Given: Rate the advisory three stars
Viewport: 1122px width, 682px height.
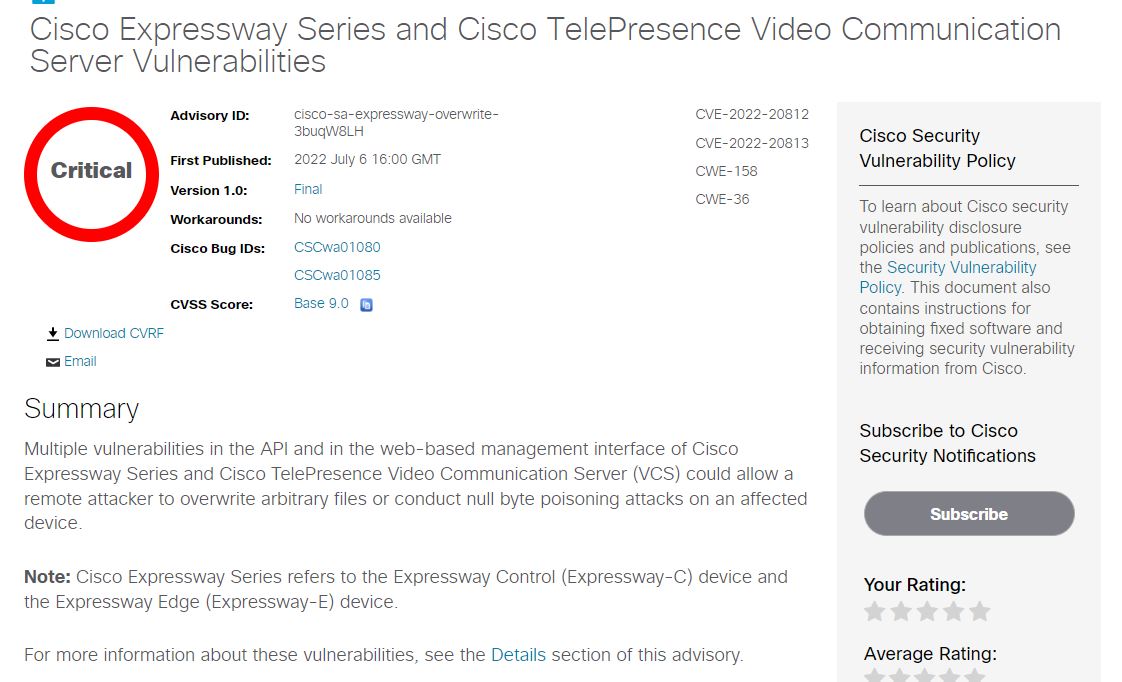Looking at the screenshot, I should coord(927,611).
